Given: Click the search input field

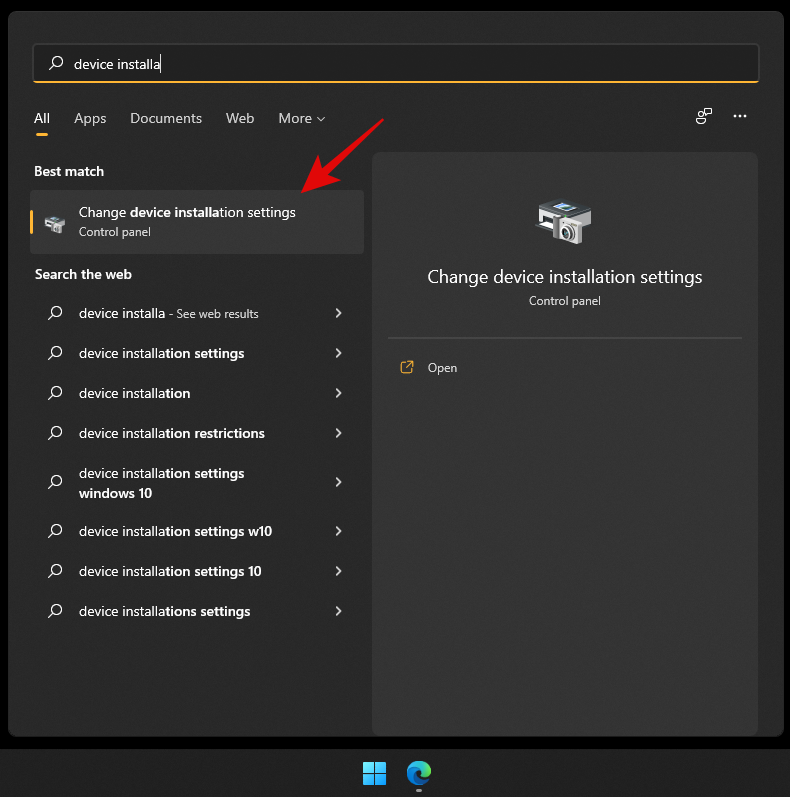Looking at the screenshot, I should point(400,63).
